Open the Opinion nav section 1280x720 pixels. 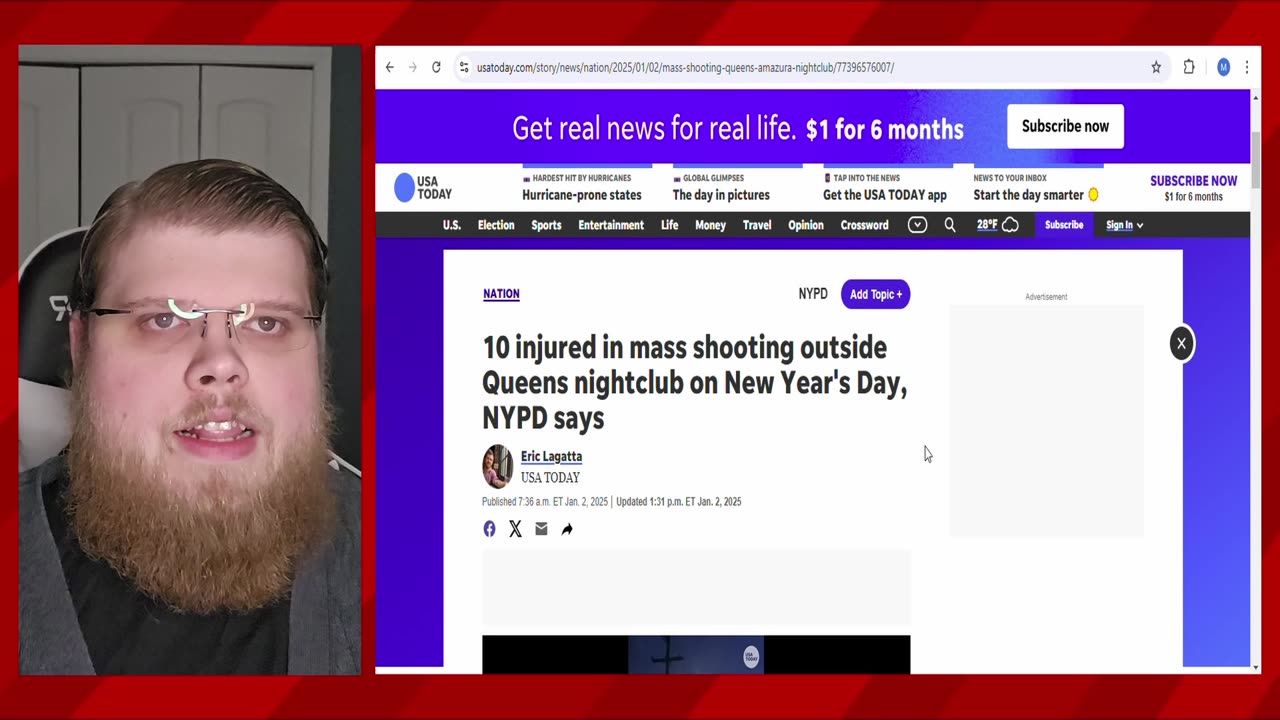tap(805, 225)
